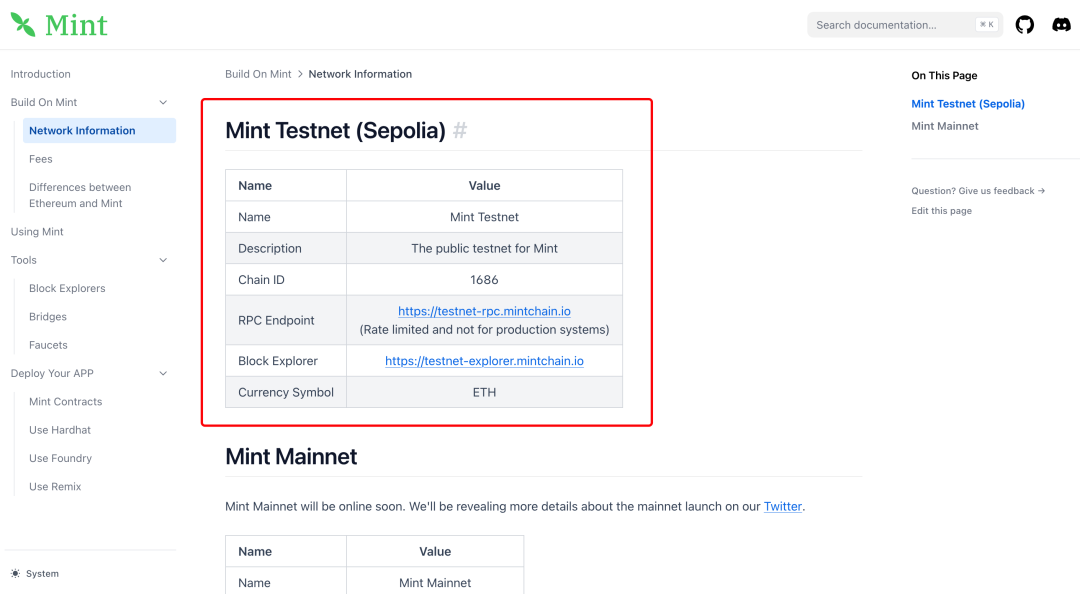This screenshot has height=594, width=1080.
Task: Collapse the Tools sidebar section
Action: click(163, 260)
